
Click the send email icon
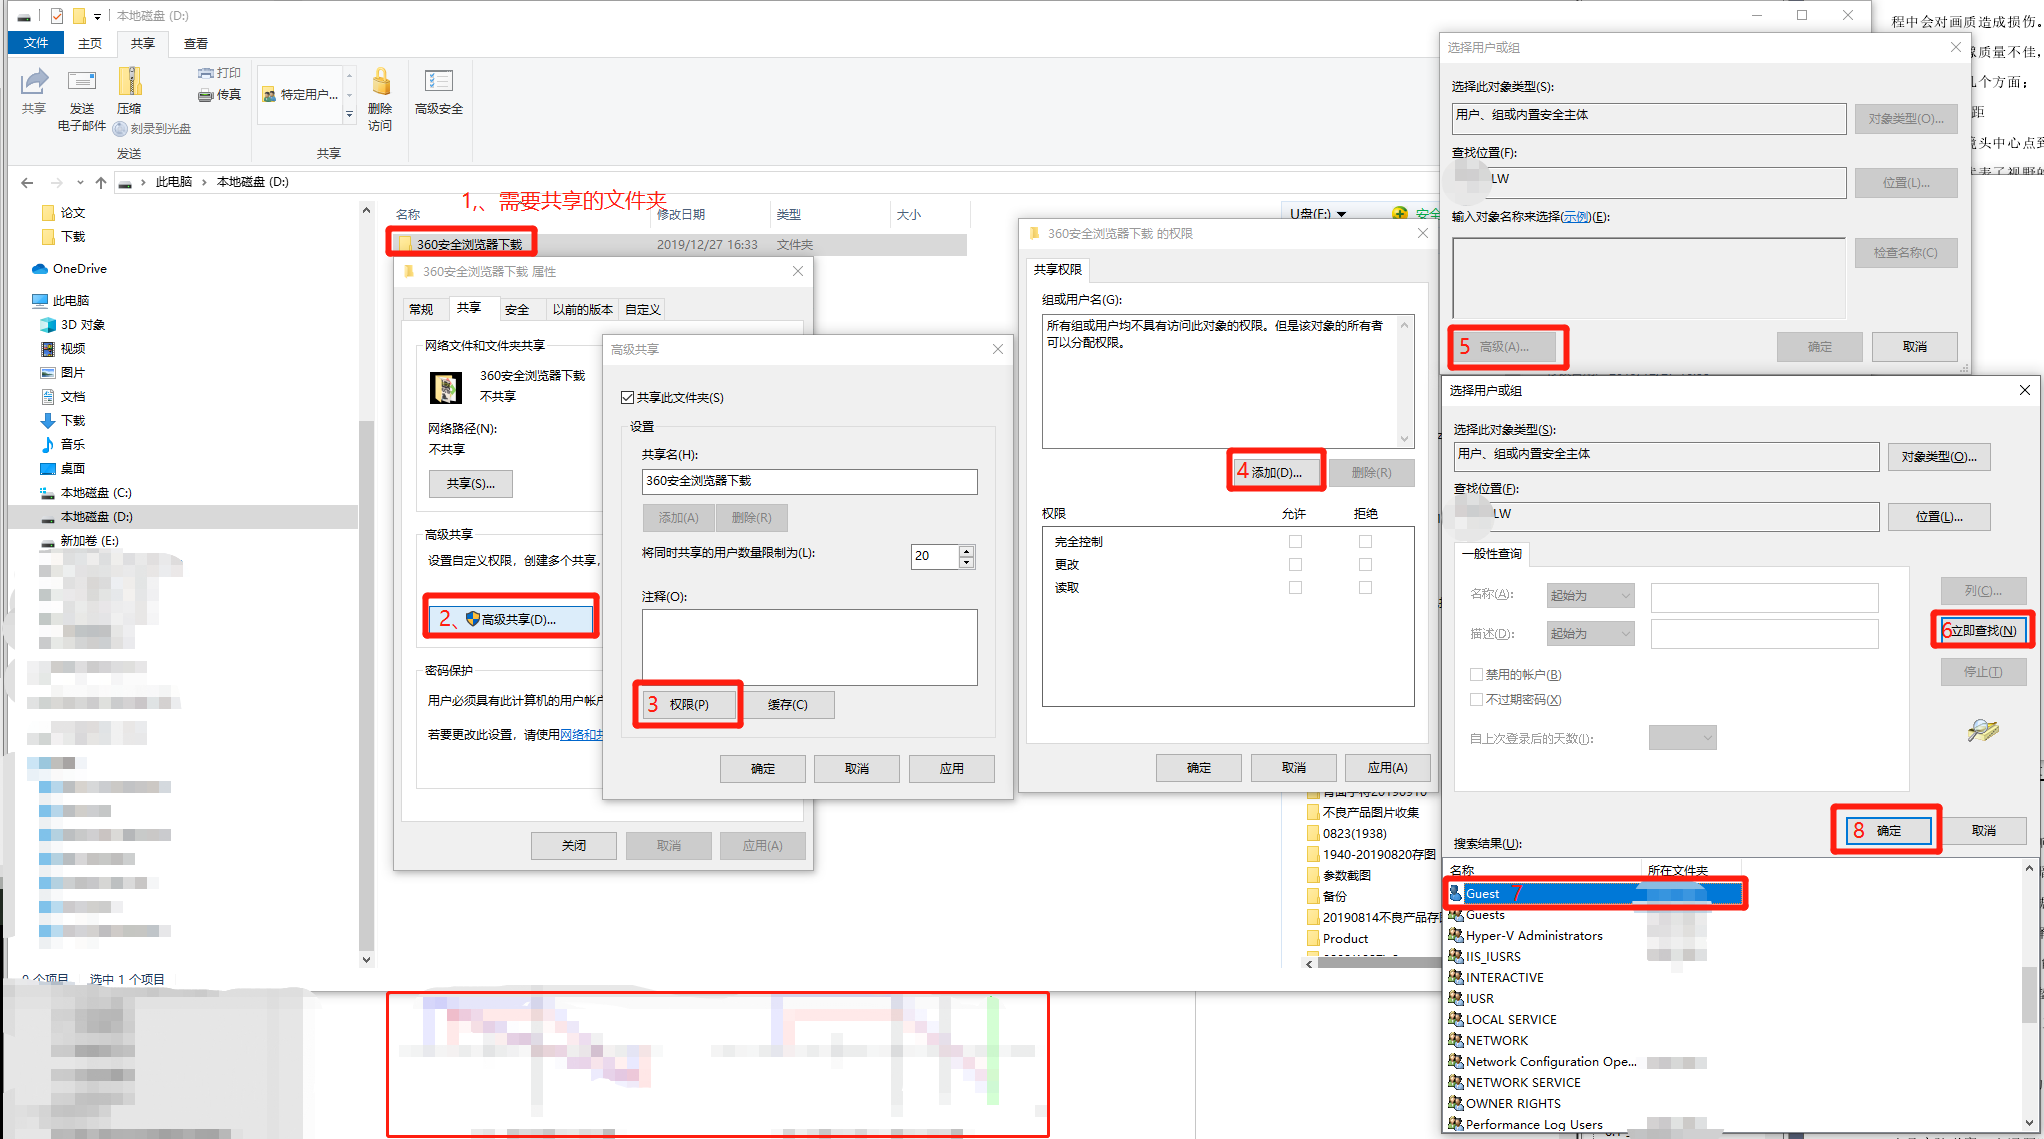click(x=81, y=82)
